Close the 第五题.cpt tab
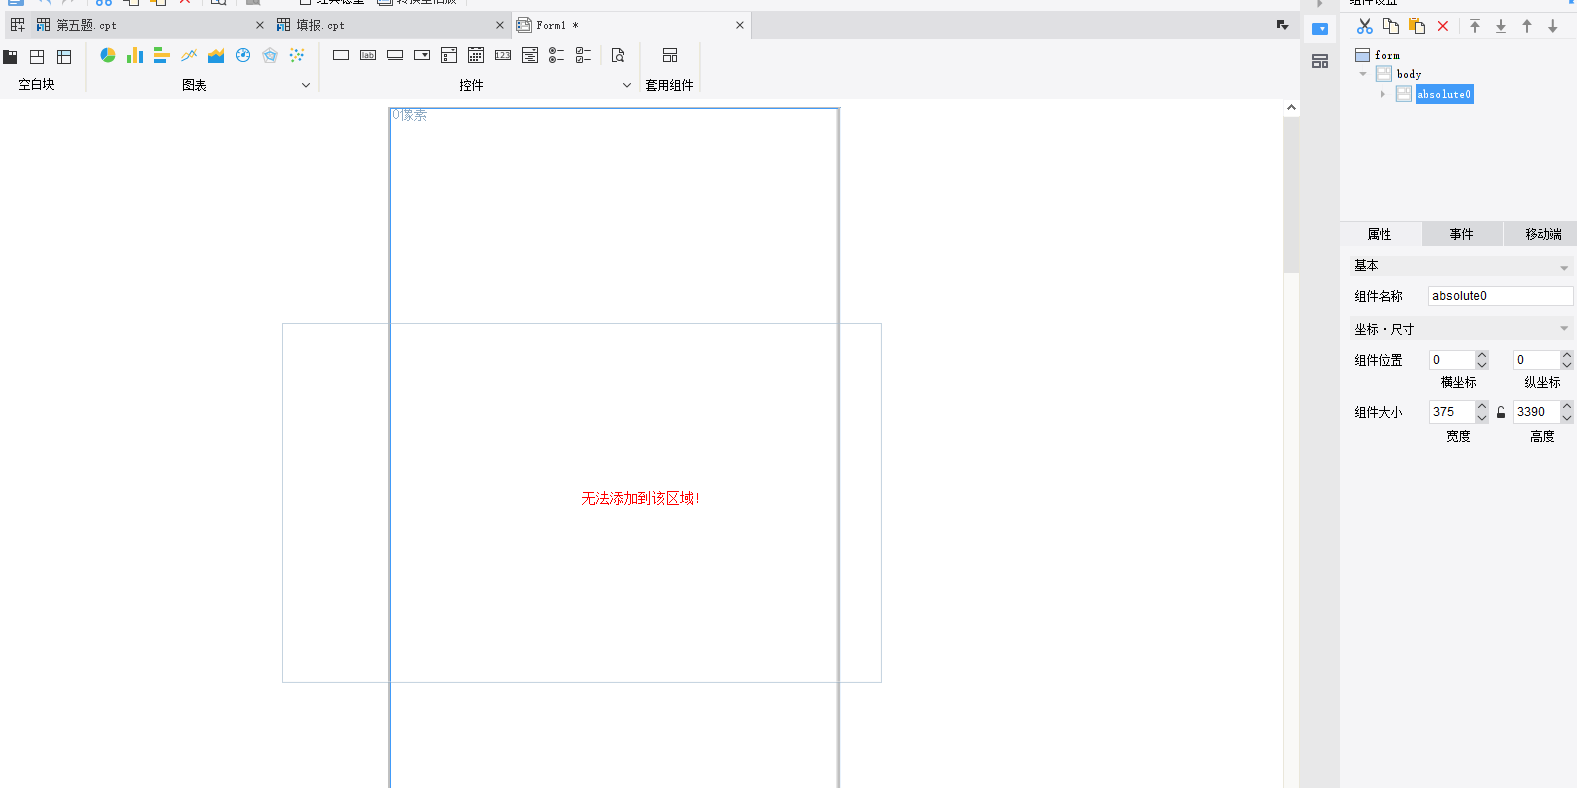The height and width of the screenshot is (788, 1577). click(260, 25)
